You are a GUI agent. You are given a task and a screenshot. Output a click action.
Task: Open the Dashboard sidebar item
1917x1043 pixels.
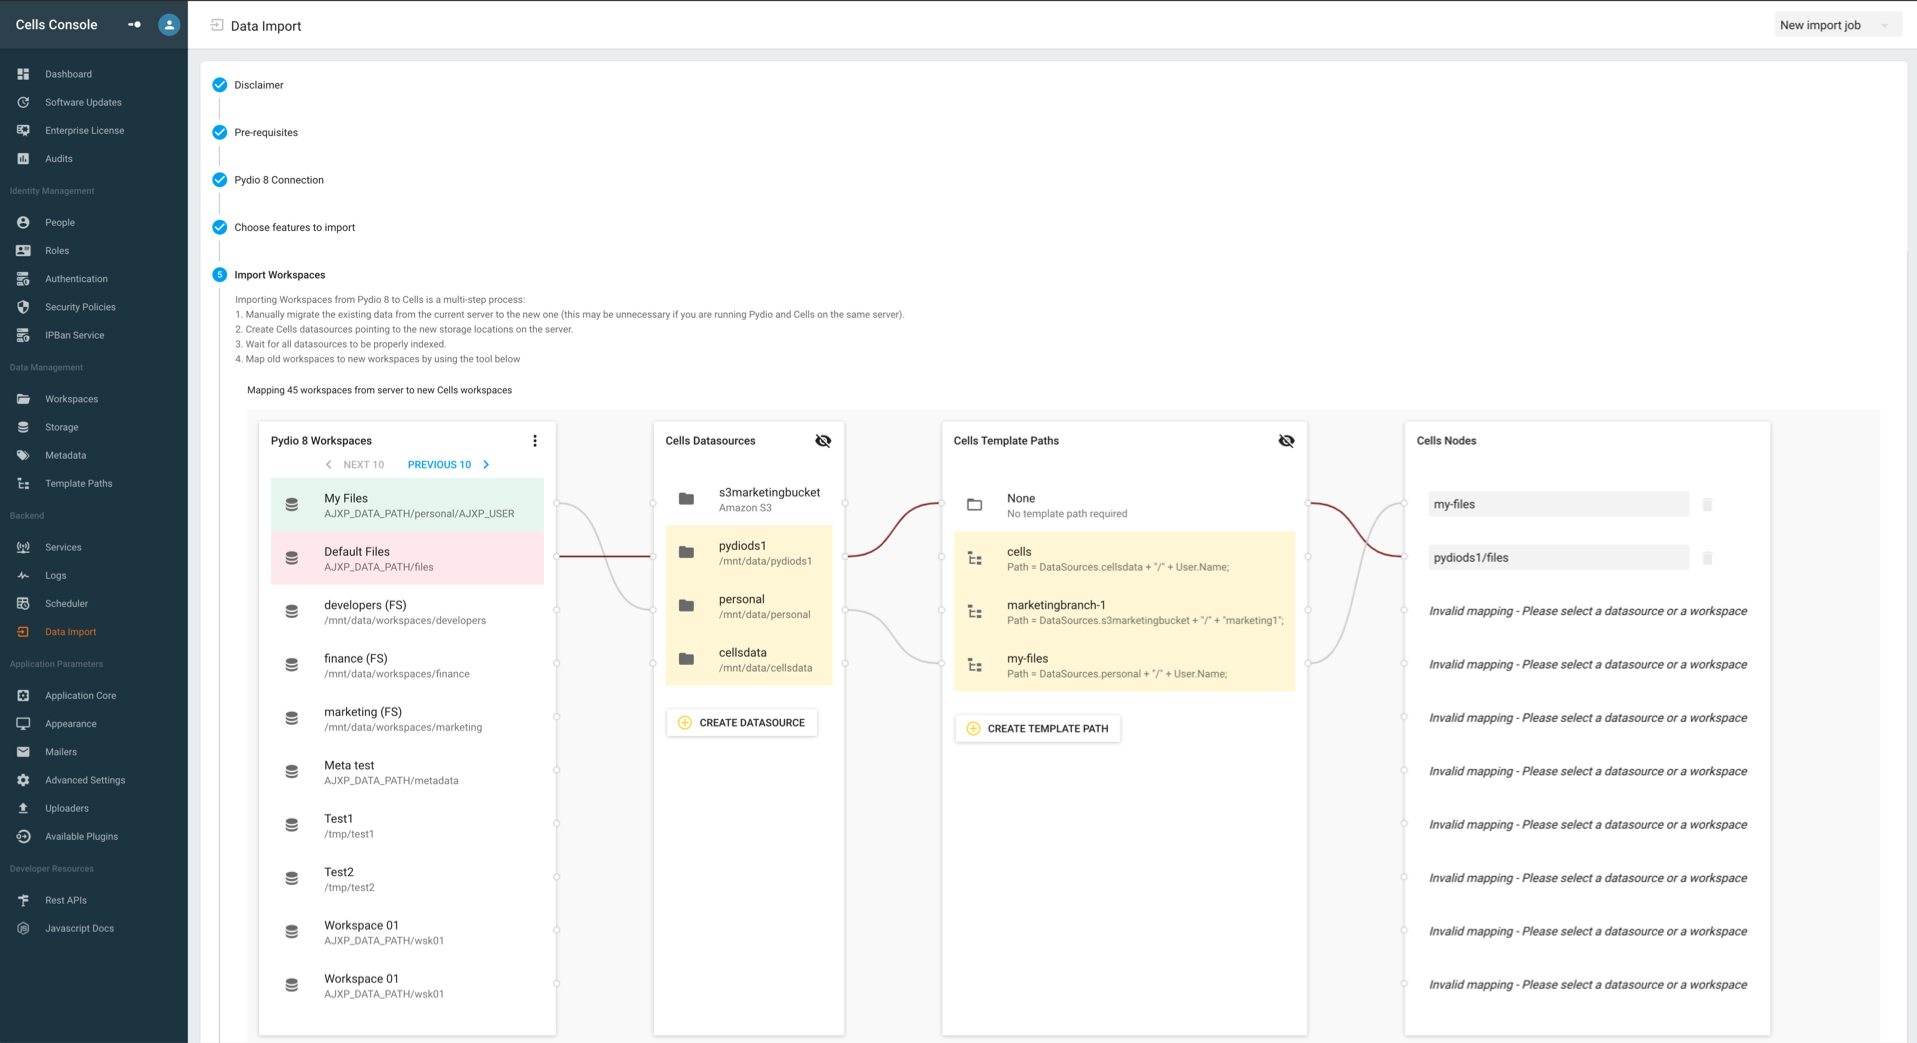[68, 74]
